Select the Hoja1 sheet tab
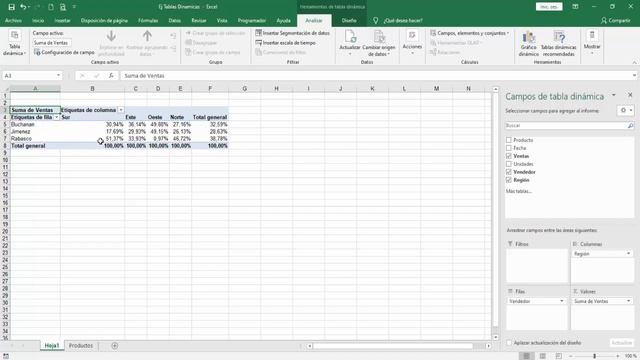 click(52, 346)
